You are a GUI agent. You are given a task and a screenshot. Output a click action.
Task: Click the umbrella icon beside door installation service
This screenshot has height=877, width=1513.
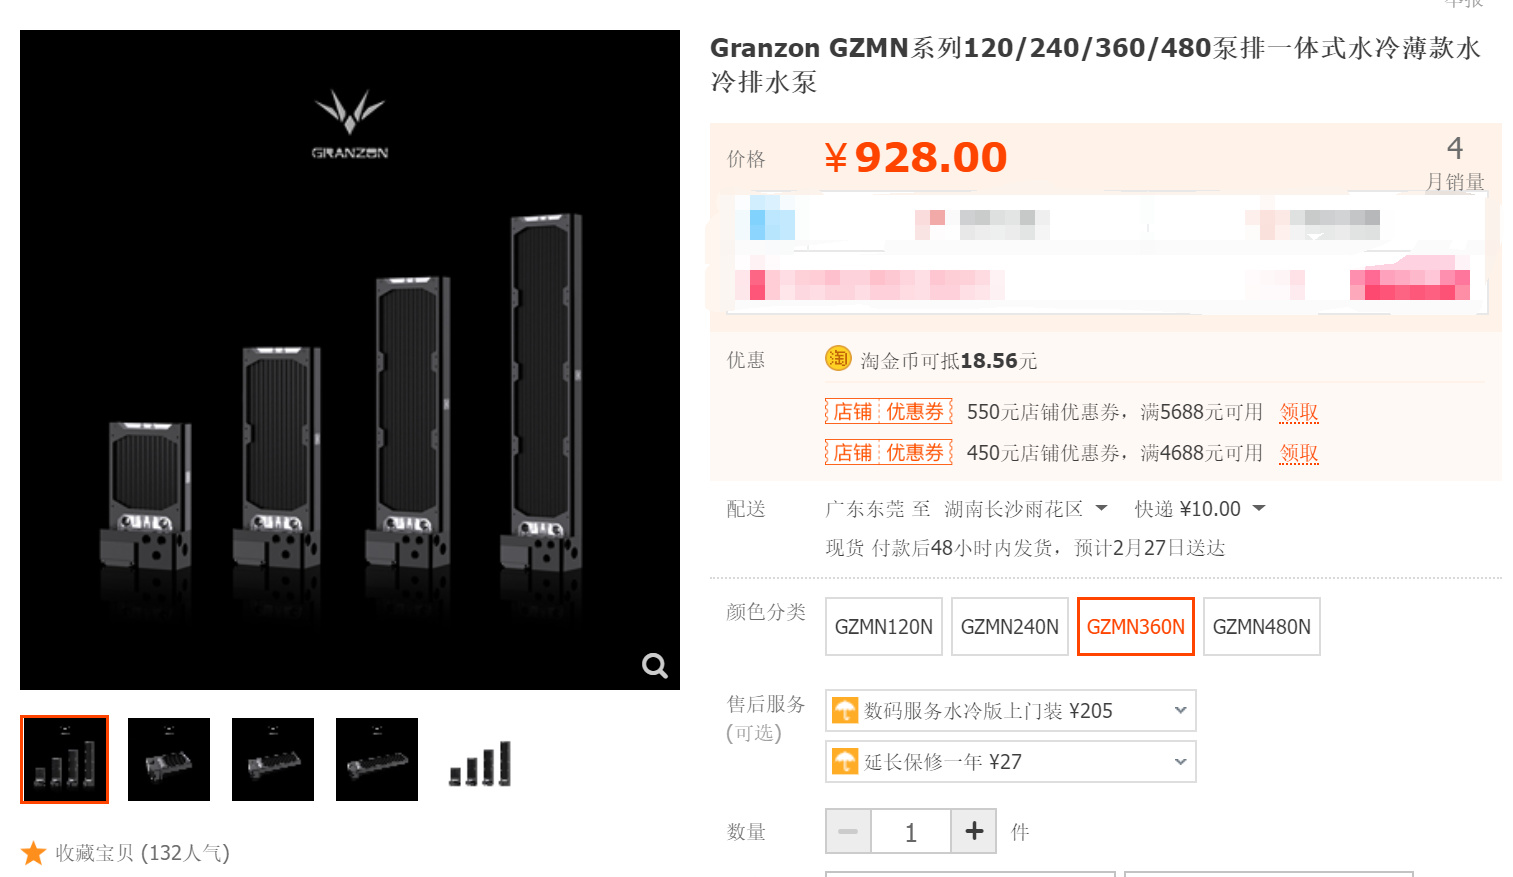point(845,710)
